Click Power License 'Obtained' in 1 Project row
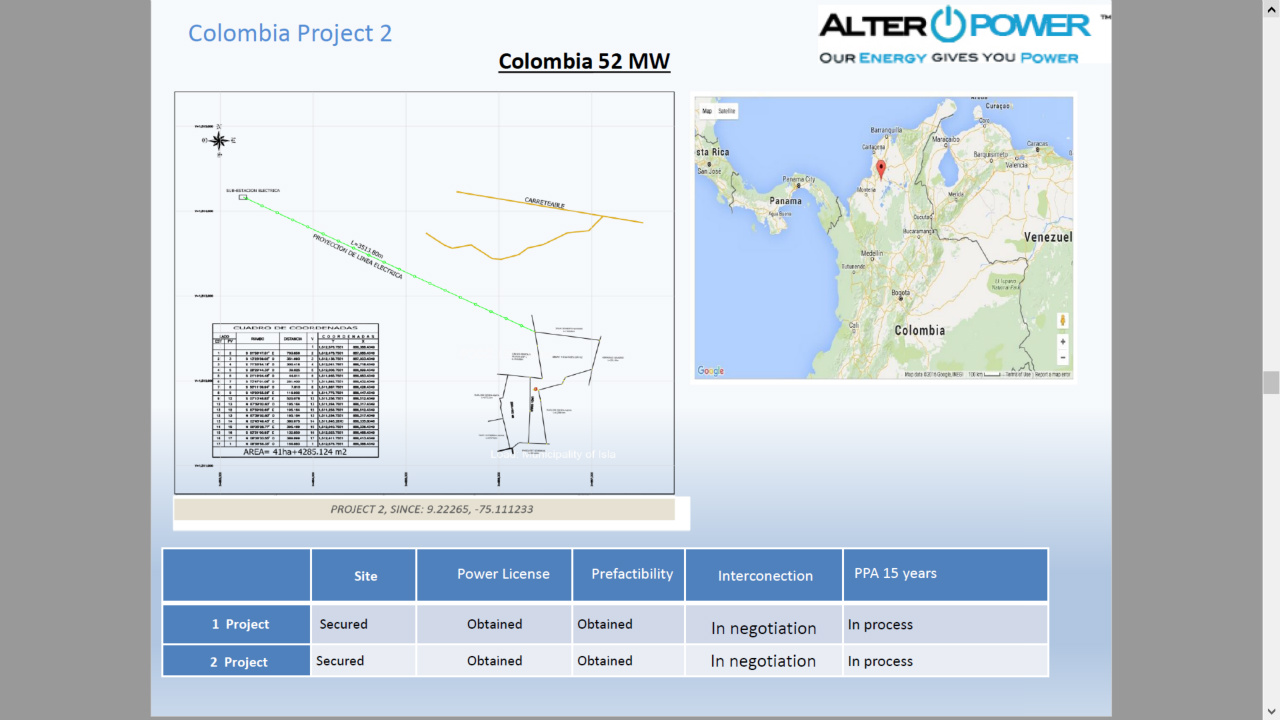Image resolution: width=1280 pixels, height=720 pixels. [x=495, y=624]
